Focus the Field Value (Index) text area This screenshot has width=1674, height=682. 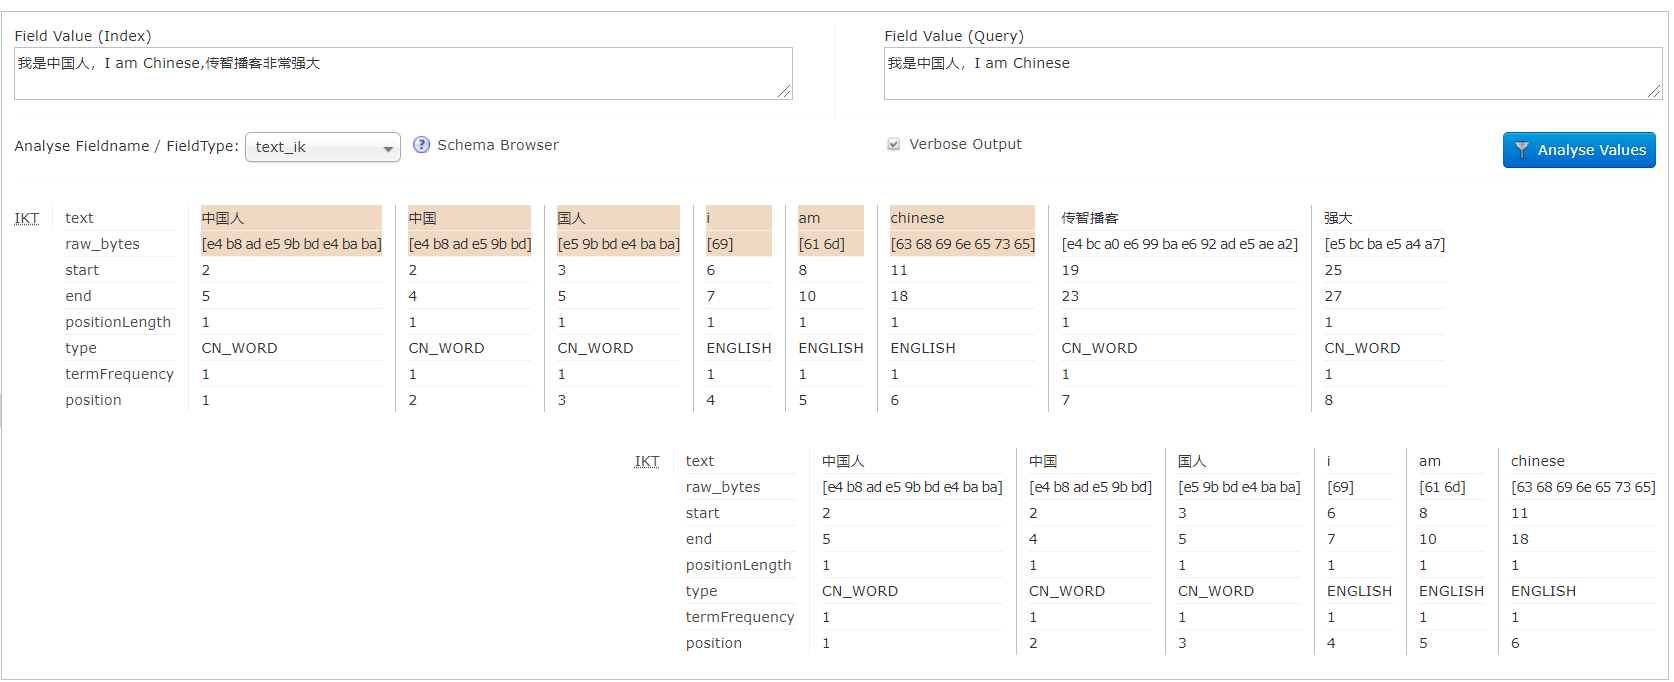tap(402, 73)
